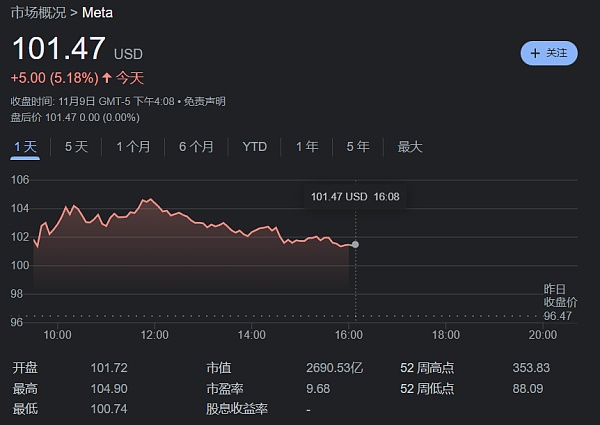Click the 52 周高点 statistic label
This screenshot has width=600, height=425.
pos(427,368)
